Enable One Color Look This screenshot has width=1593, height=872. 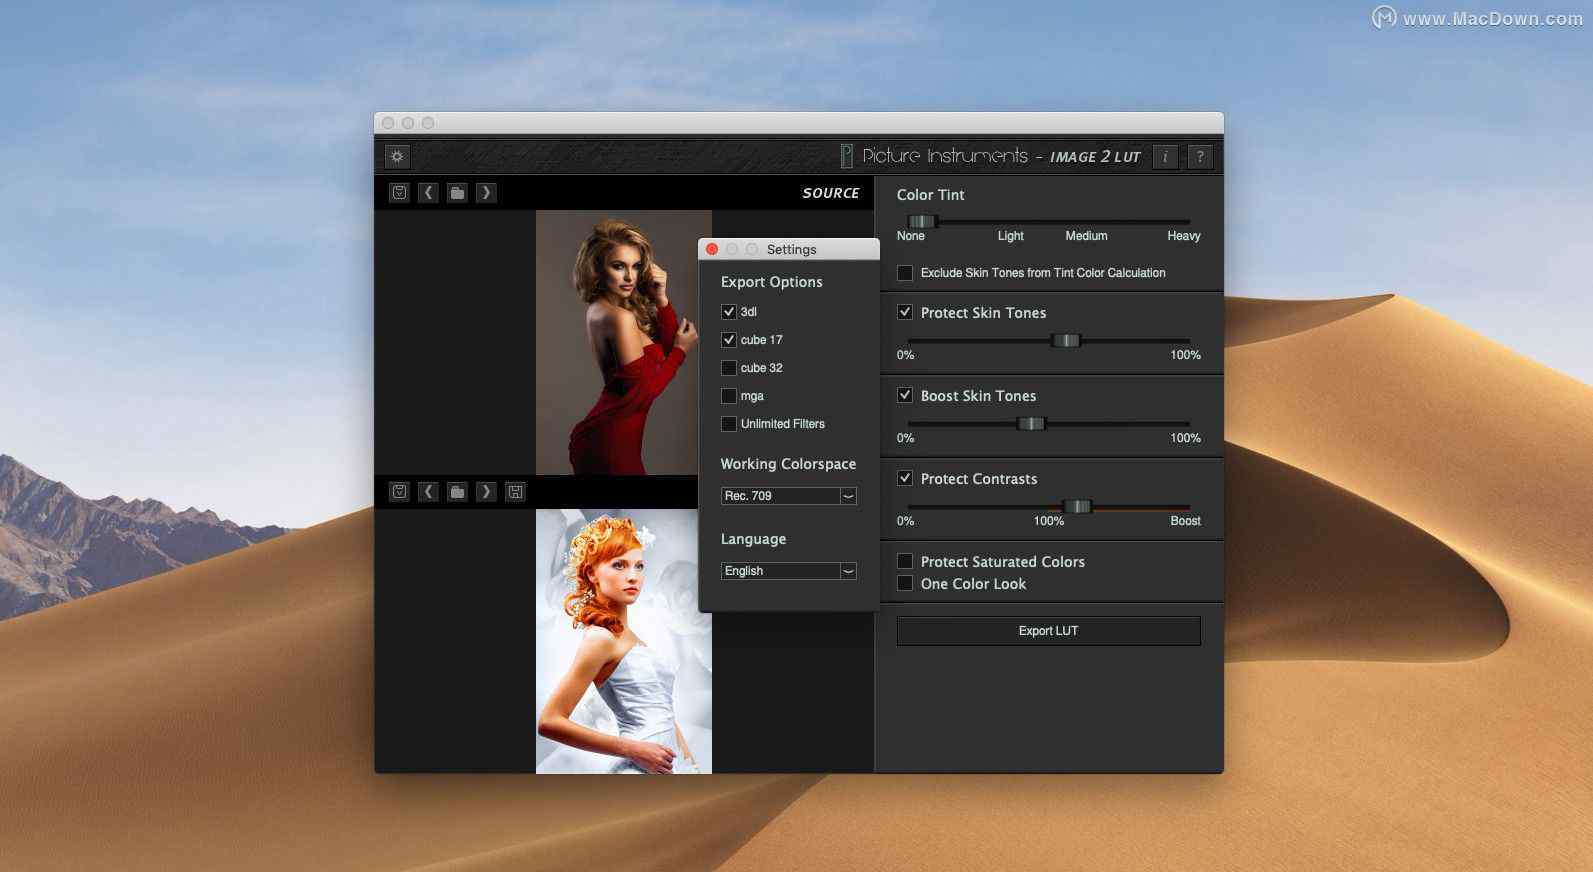point(905,583)
